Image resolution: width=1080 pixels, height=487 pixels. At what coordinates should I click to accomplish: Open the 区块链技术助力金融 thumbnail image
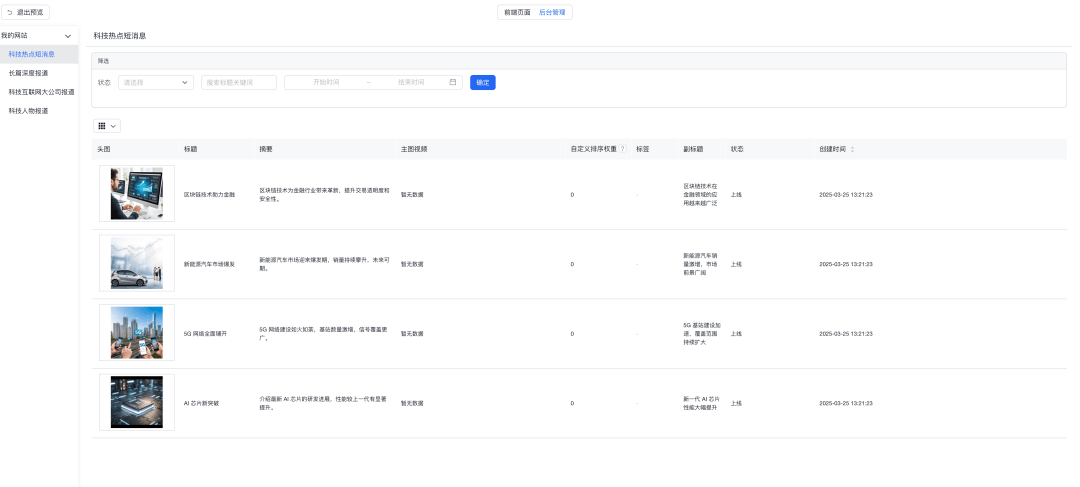tap(137, 194)
